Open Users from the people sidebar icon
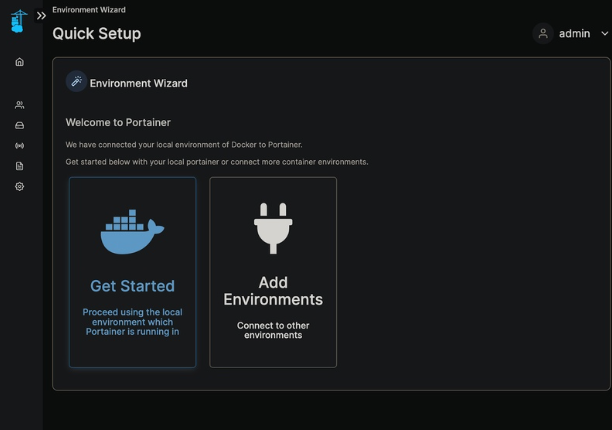612x430 pixels. 20,105
